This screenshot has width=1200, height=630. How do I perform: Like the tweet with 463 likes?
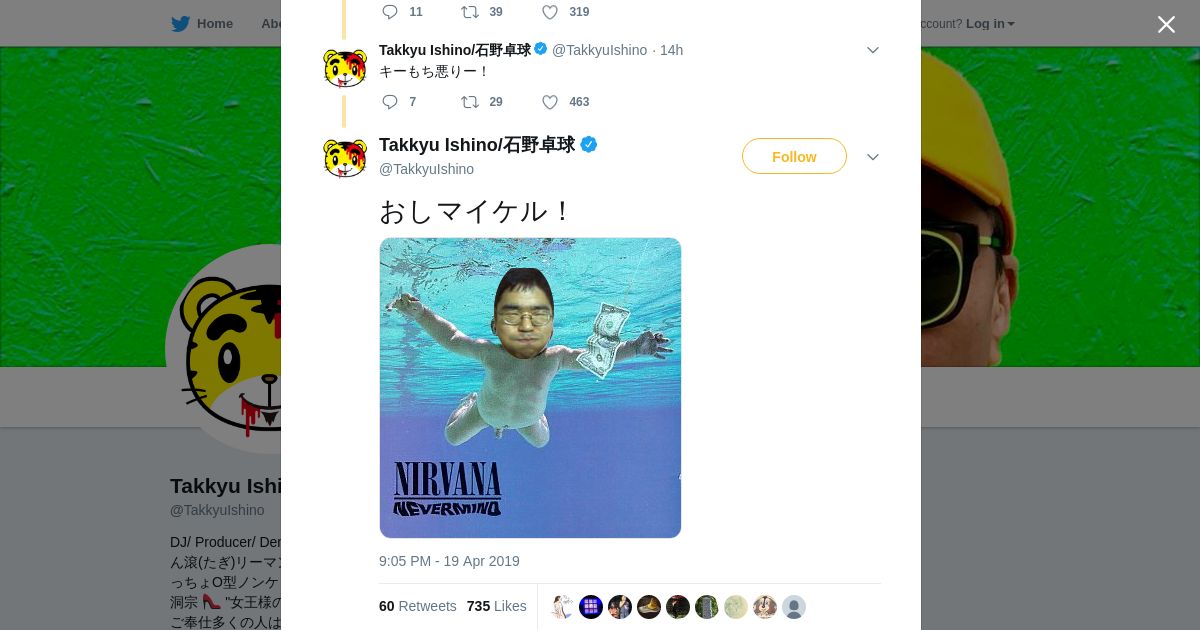(x=550, y=102)
